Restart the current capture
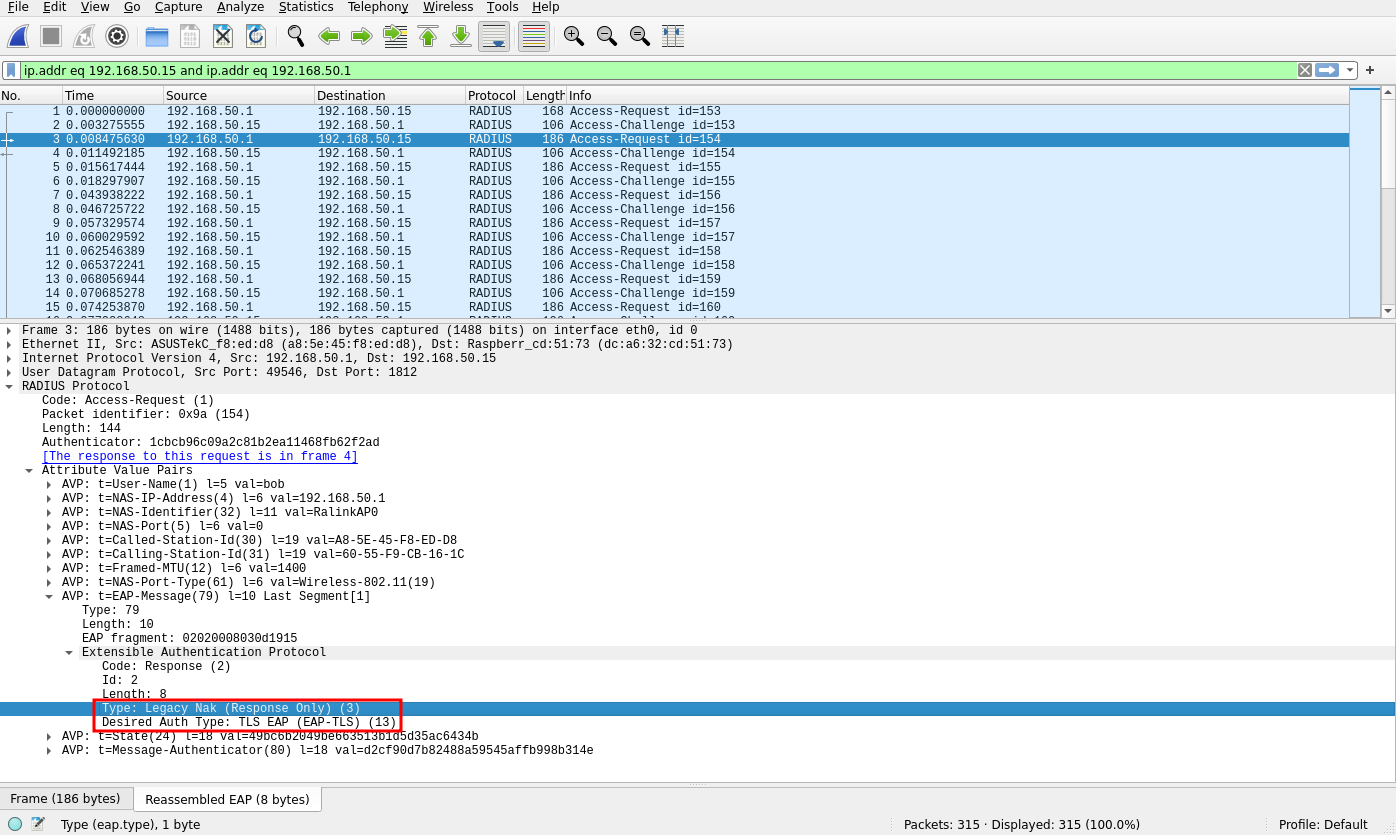The height and width of the screenshot is (835, 1396). [82, 36]
